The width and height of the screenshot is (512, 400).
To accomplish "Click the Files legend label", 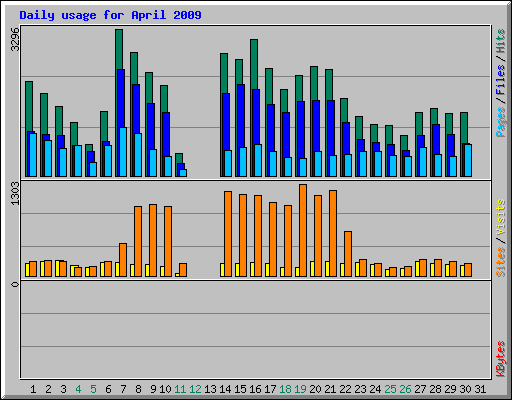I will point(500,80).
